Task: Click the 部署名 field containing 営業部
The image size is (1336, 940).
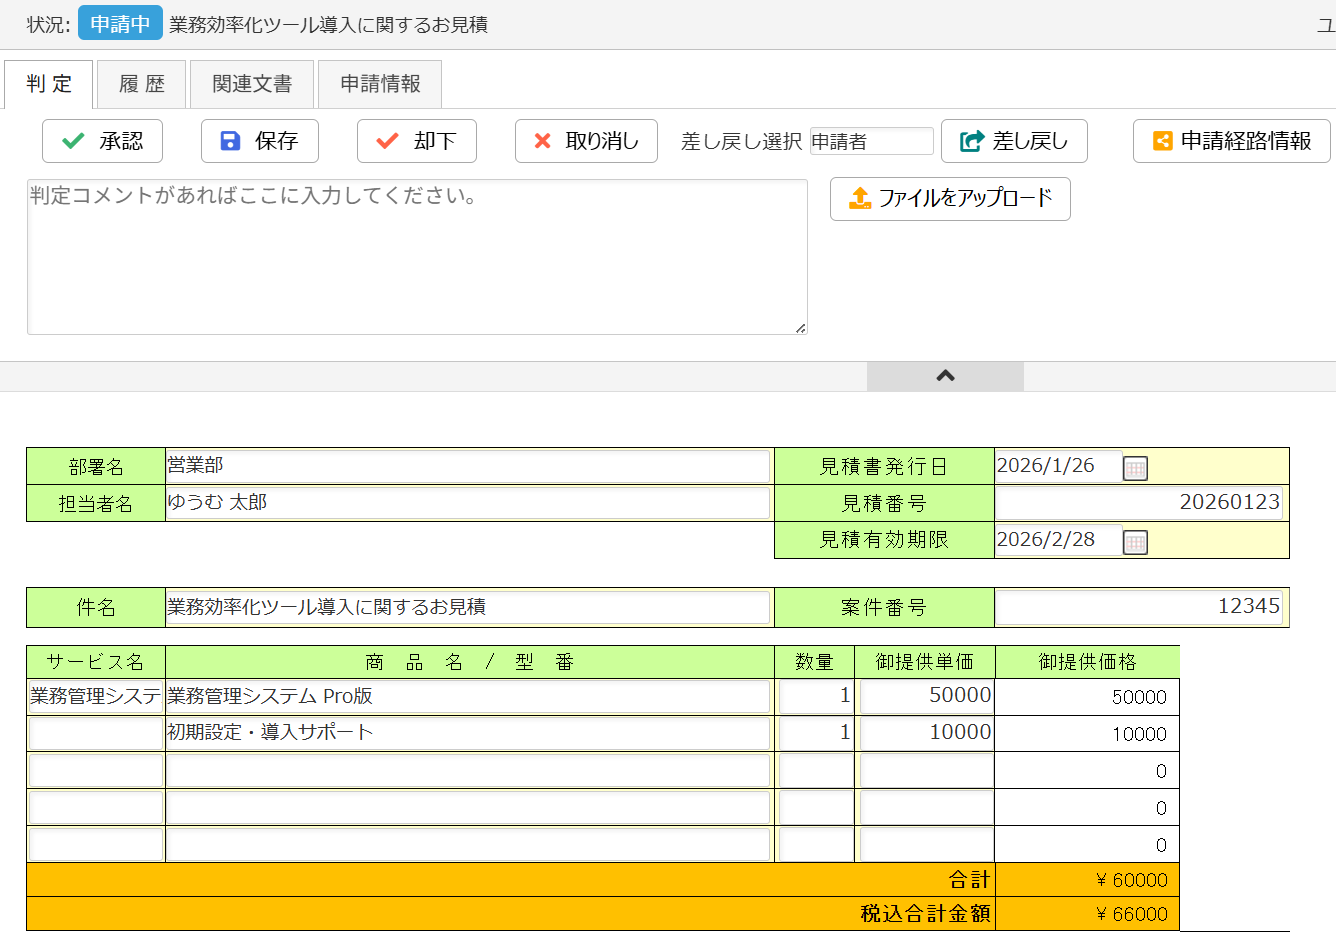Action: pos(468,466)
